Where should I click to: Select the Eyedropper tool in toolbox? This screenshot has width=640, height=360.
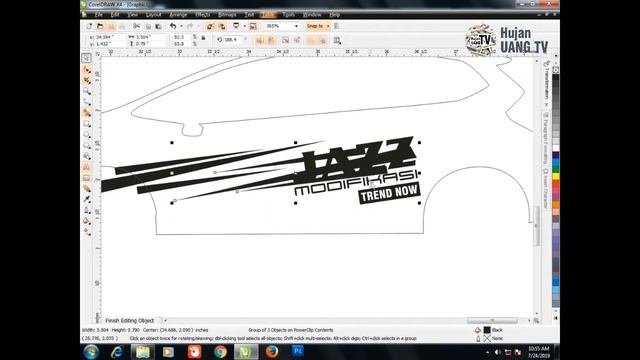tap(87, 199)
